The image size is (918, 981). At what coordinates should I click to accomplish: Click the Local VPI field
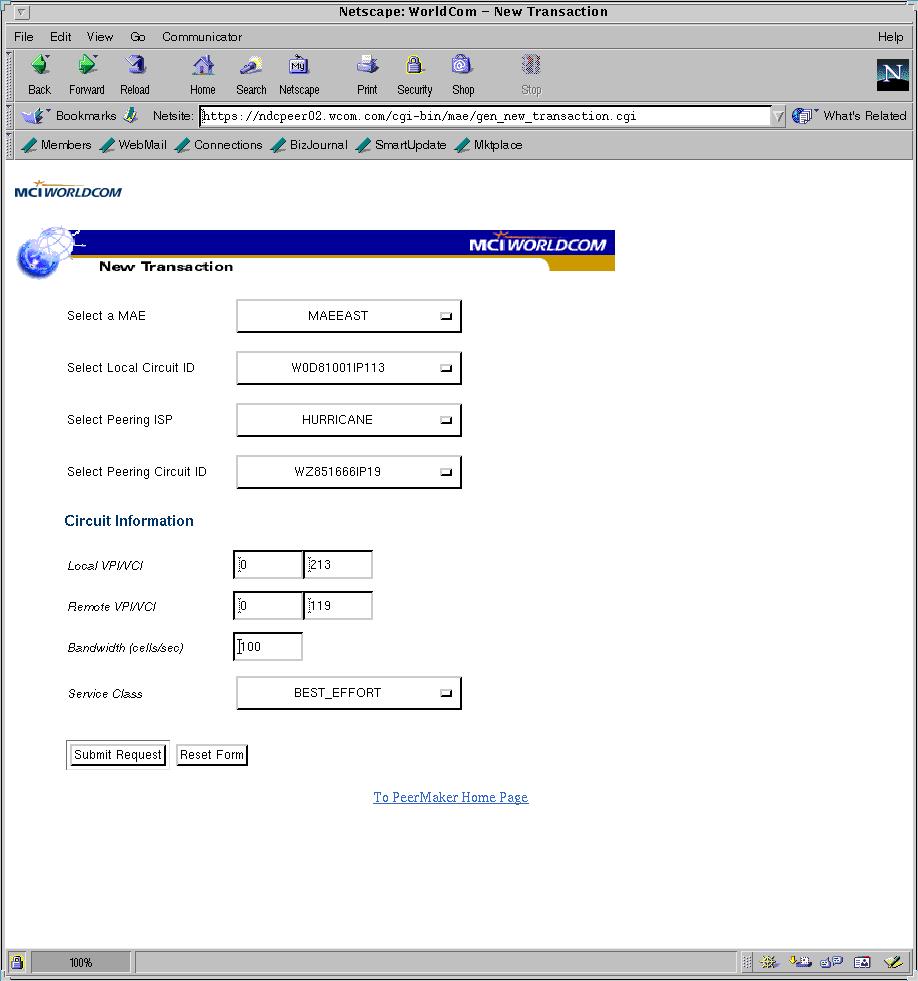coord(268,565)
